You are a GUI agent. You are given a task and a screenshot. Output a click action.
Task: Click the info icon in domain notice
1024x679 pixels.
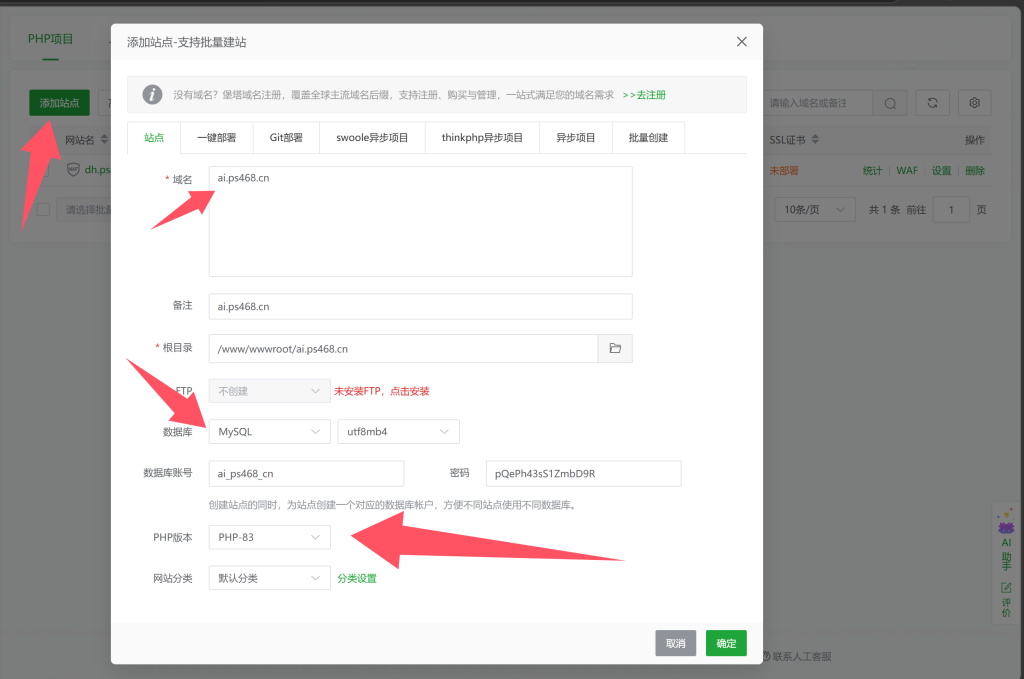coord(152,95)
